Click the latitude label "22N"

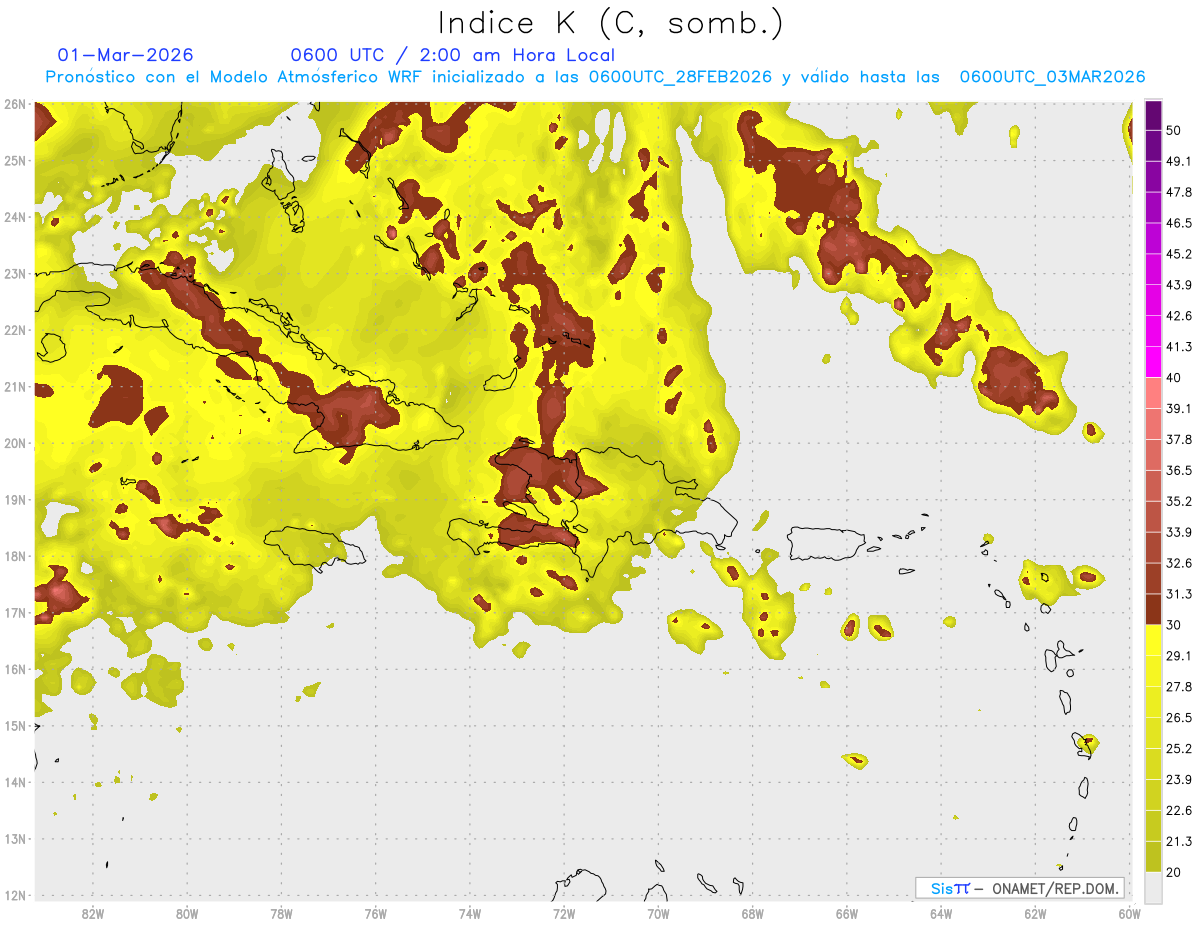[x=15, y=330]
